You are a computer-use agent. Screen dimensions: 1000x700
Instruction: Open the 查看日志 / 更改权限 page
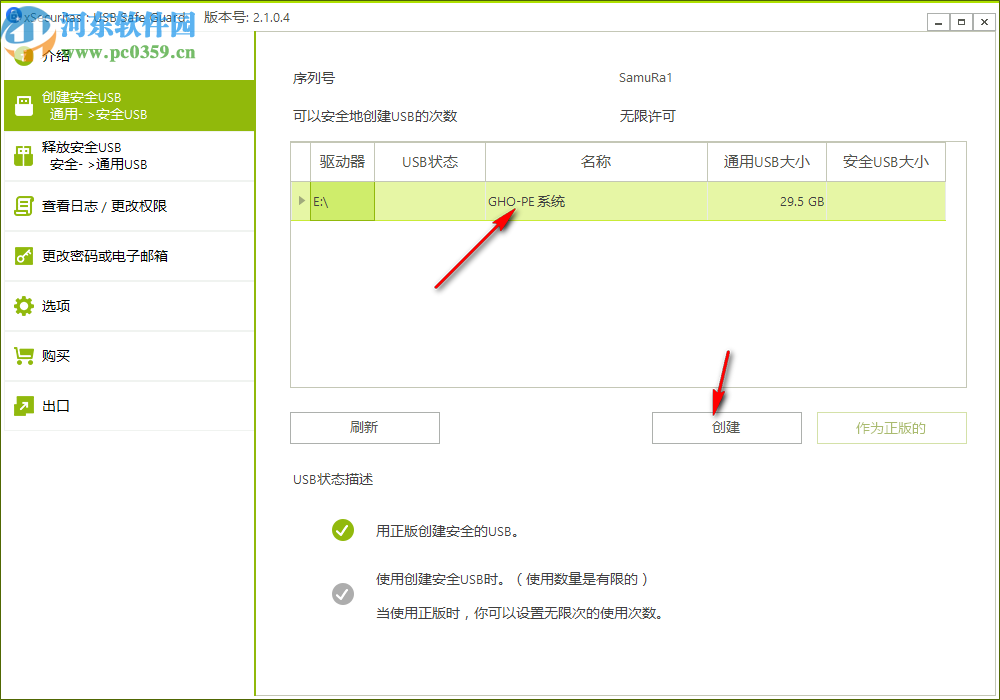point(110,206)
